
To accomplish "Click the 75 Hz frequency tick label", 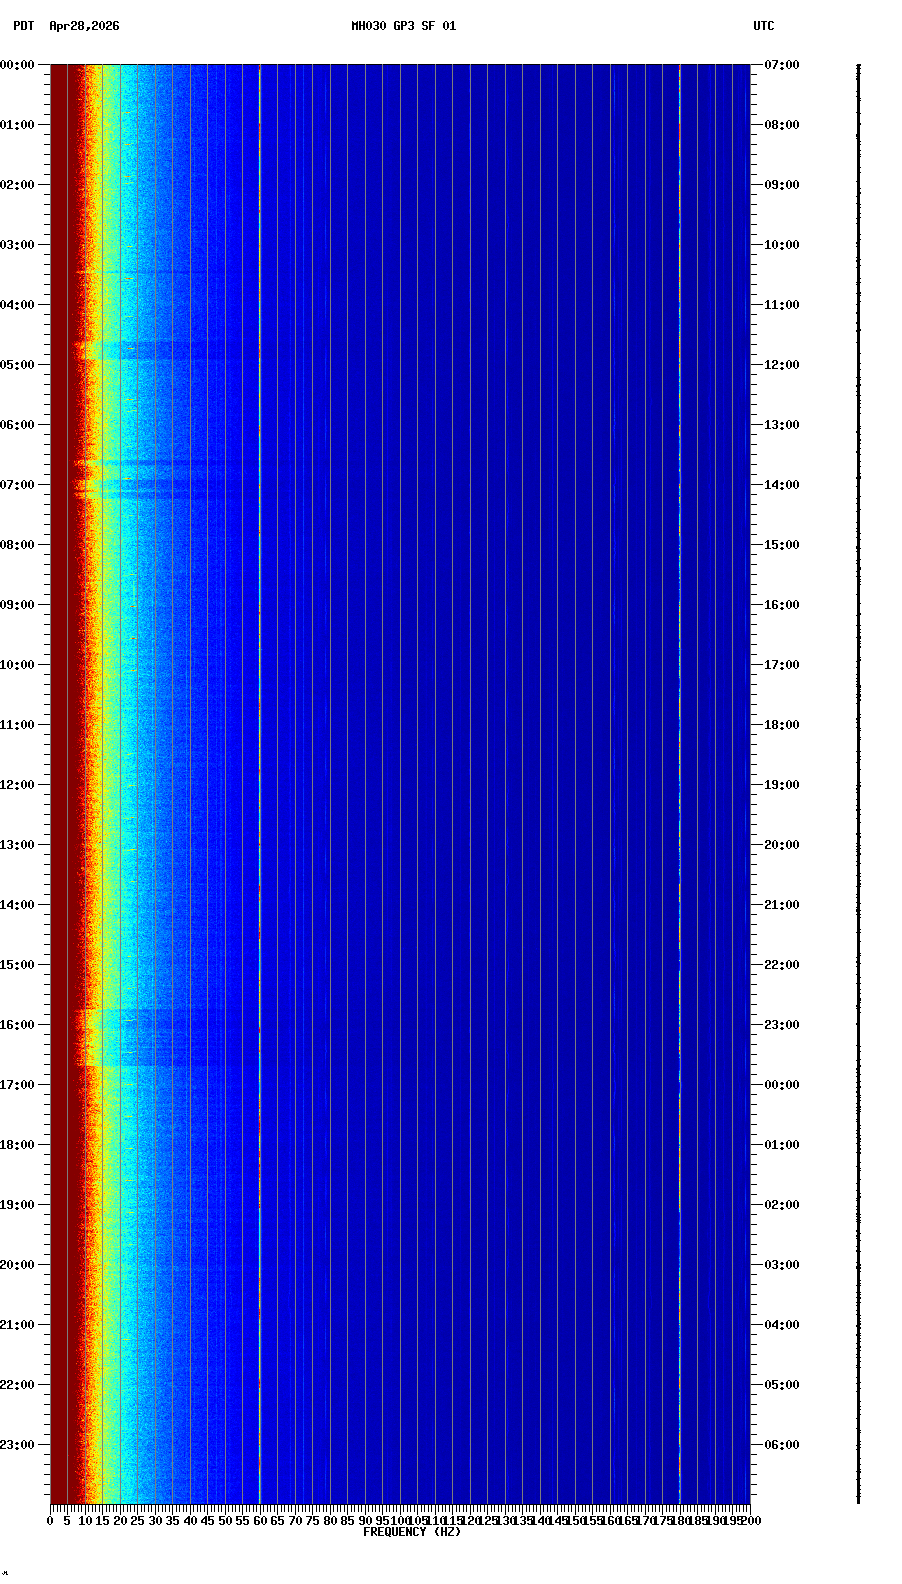I will [x=313, y=1521].
